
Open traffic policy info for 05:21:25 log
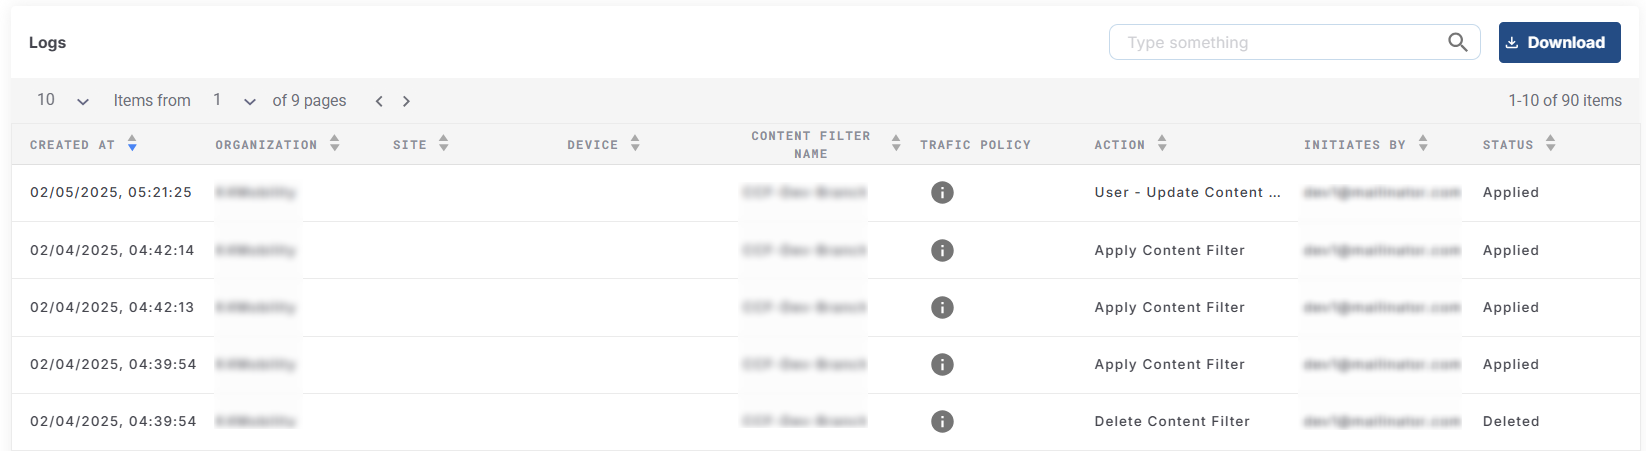pos(942,192)
